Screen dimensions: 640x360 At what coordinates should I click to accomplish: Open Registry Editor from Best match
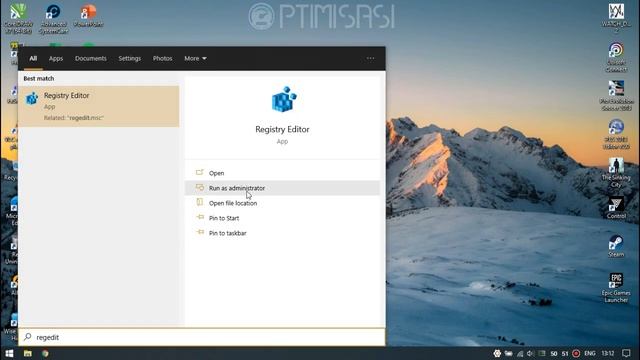(98, 106)
